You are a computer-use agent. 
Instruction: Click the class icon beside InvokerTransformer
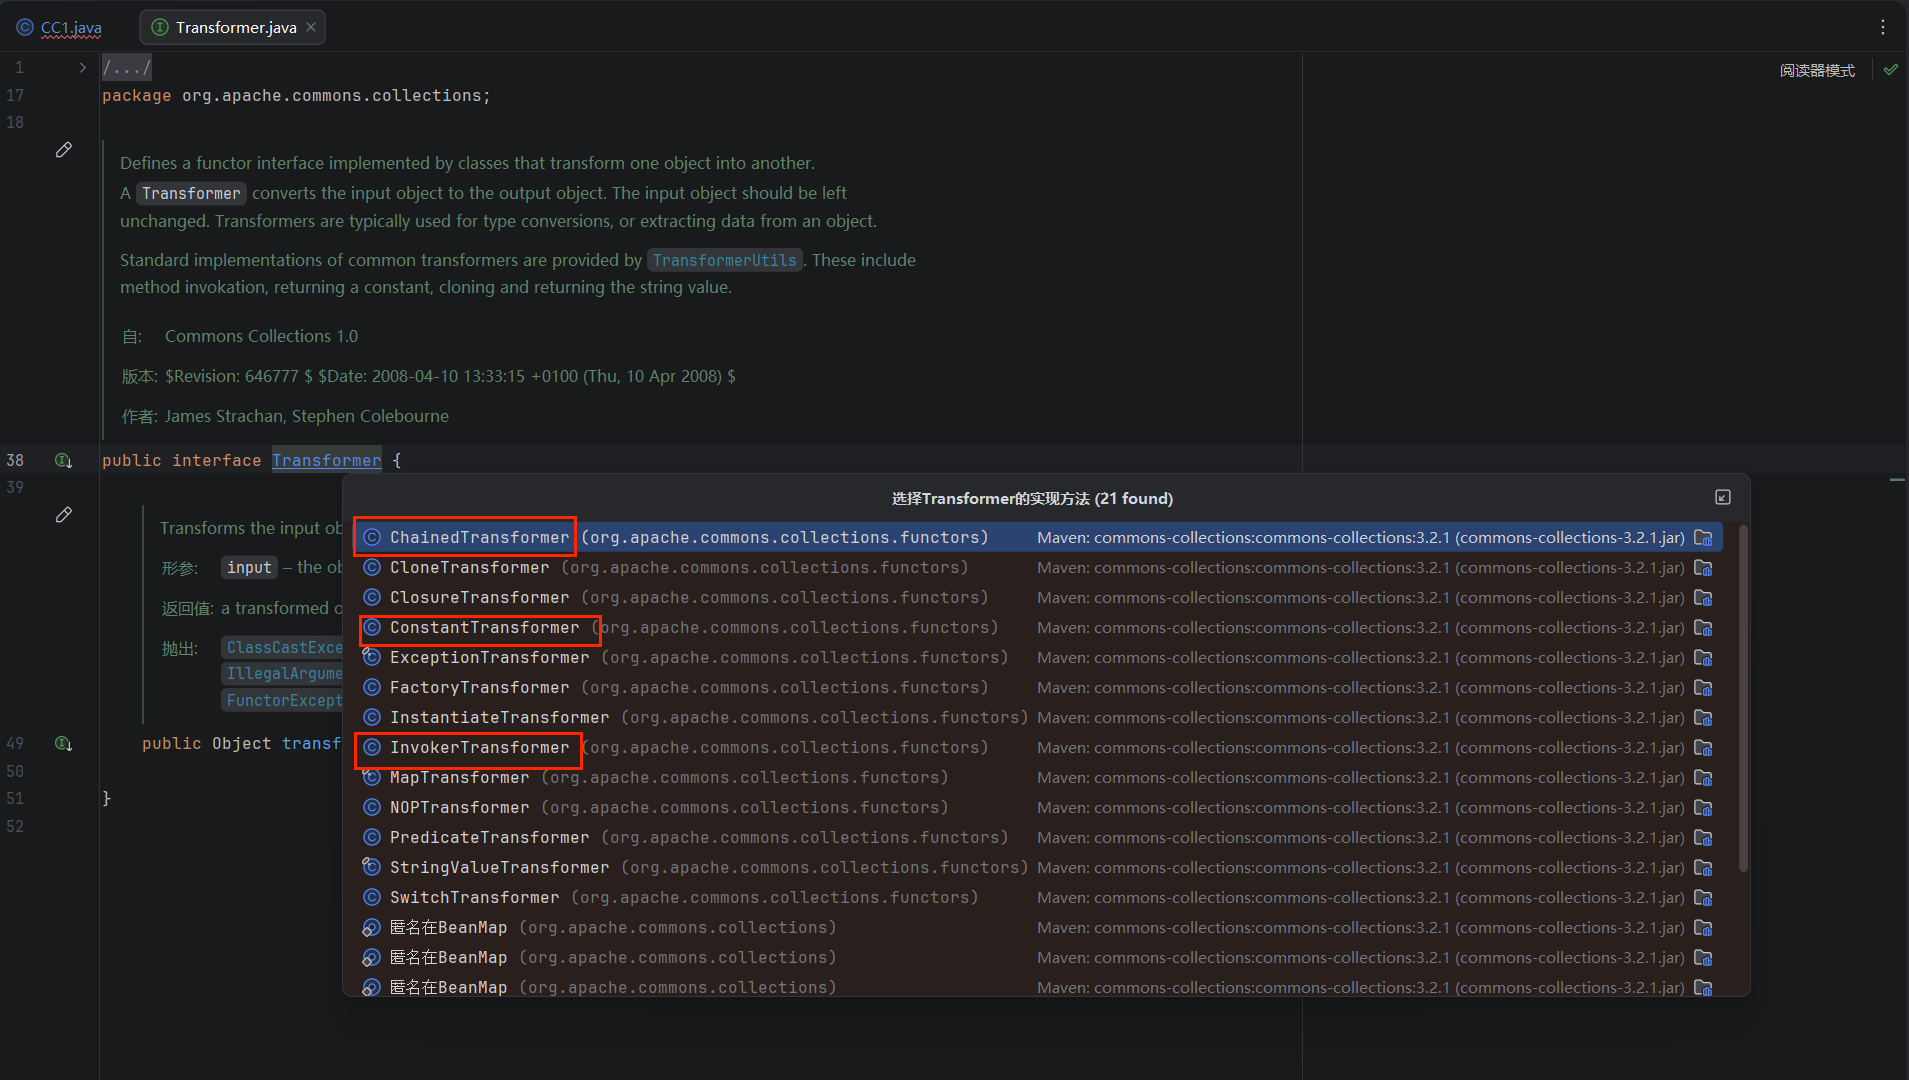click(x=372, y=747)
